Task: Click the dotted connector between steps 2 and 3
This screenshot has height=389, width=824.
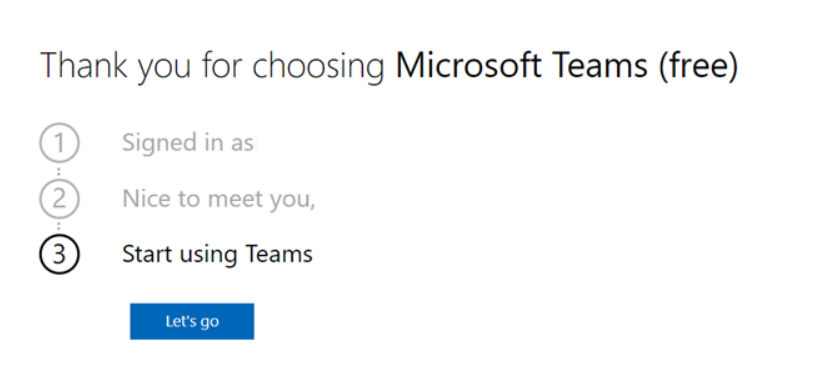Action: pos(59,227)
